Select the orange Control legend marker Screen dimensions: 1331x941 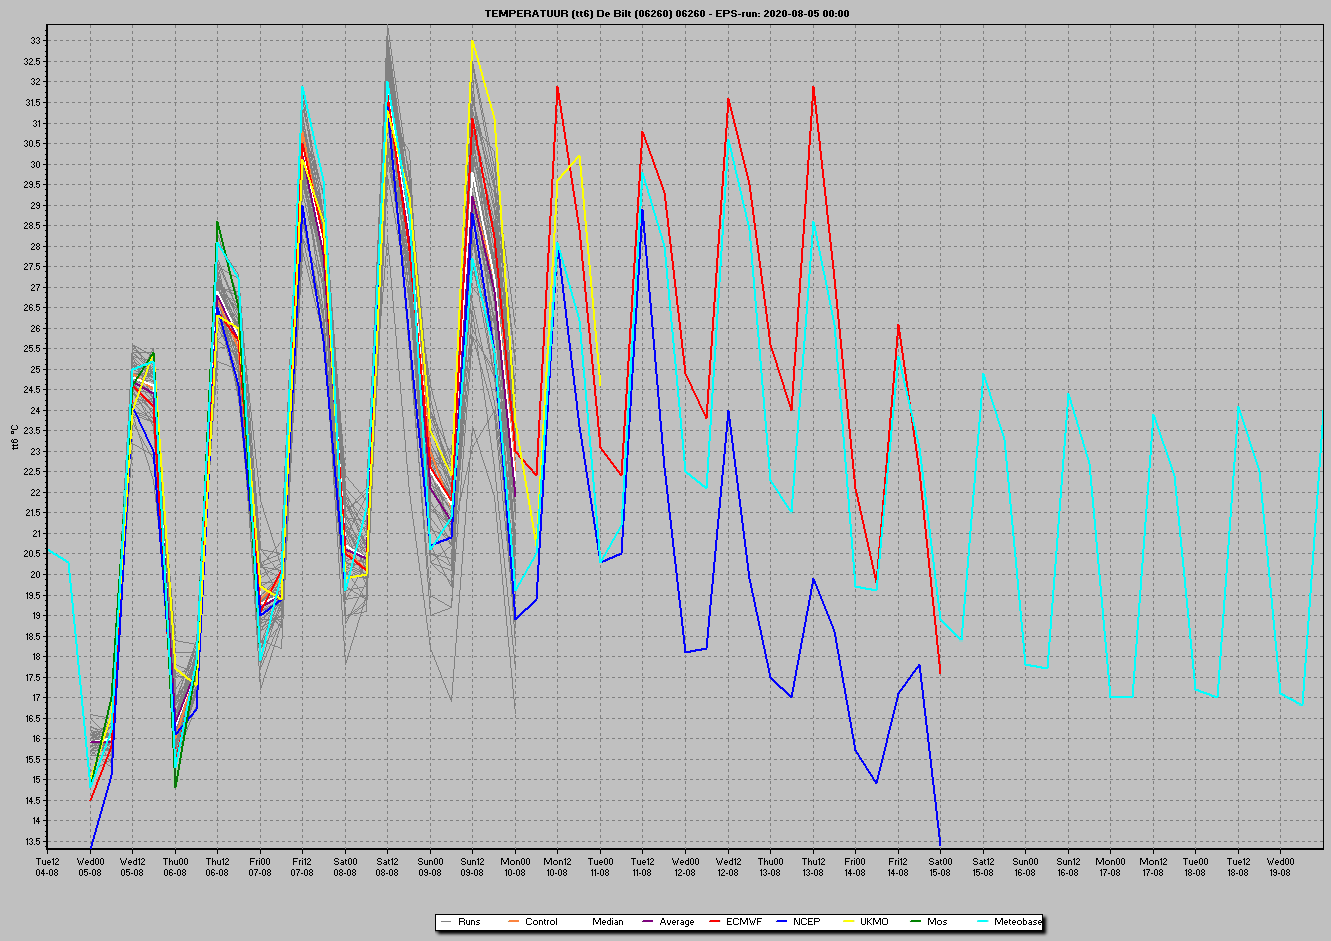[x=513, y=922]
